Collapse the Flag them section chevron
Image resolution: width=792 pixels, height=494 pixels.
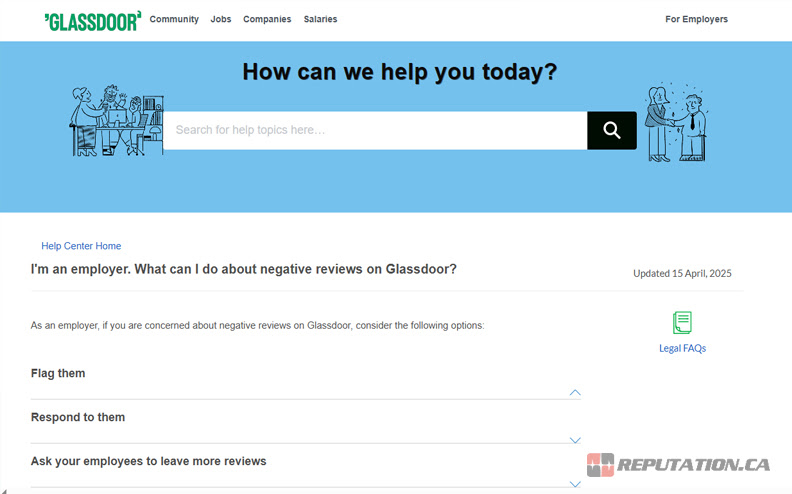pyautogui.click(x=575, y=393)
